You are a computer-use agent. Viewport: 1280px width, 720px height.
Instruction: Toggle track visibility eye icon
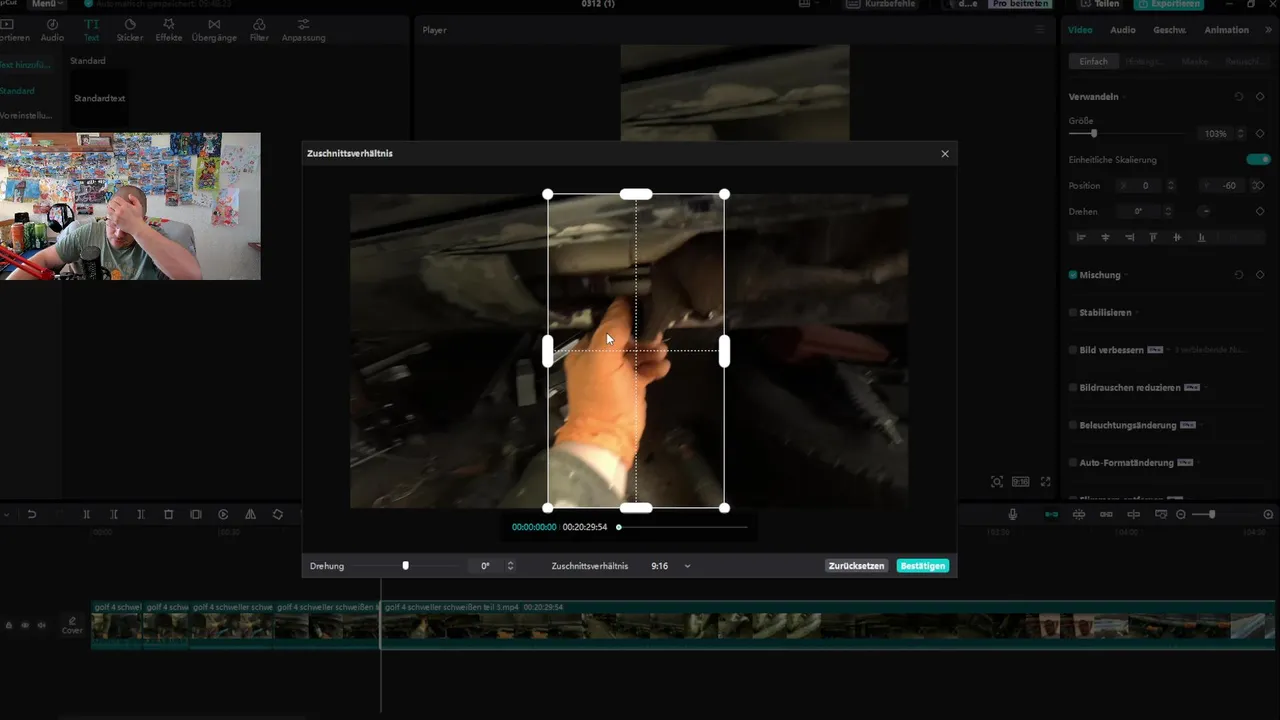(25, 625)
